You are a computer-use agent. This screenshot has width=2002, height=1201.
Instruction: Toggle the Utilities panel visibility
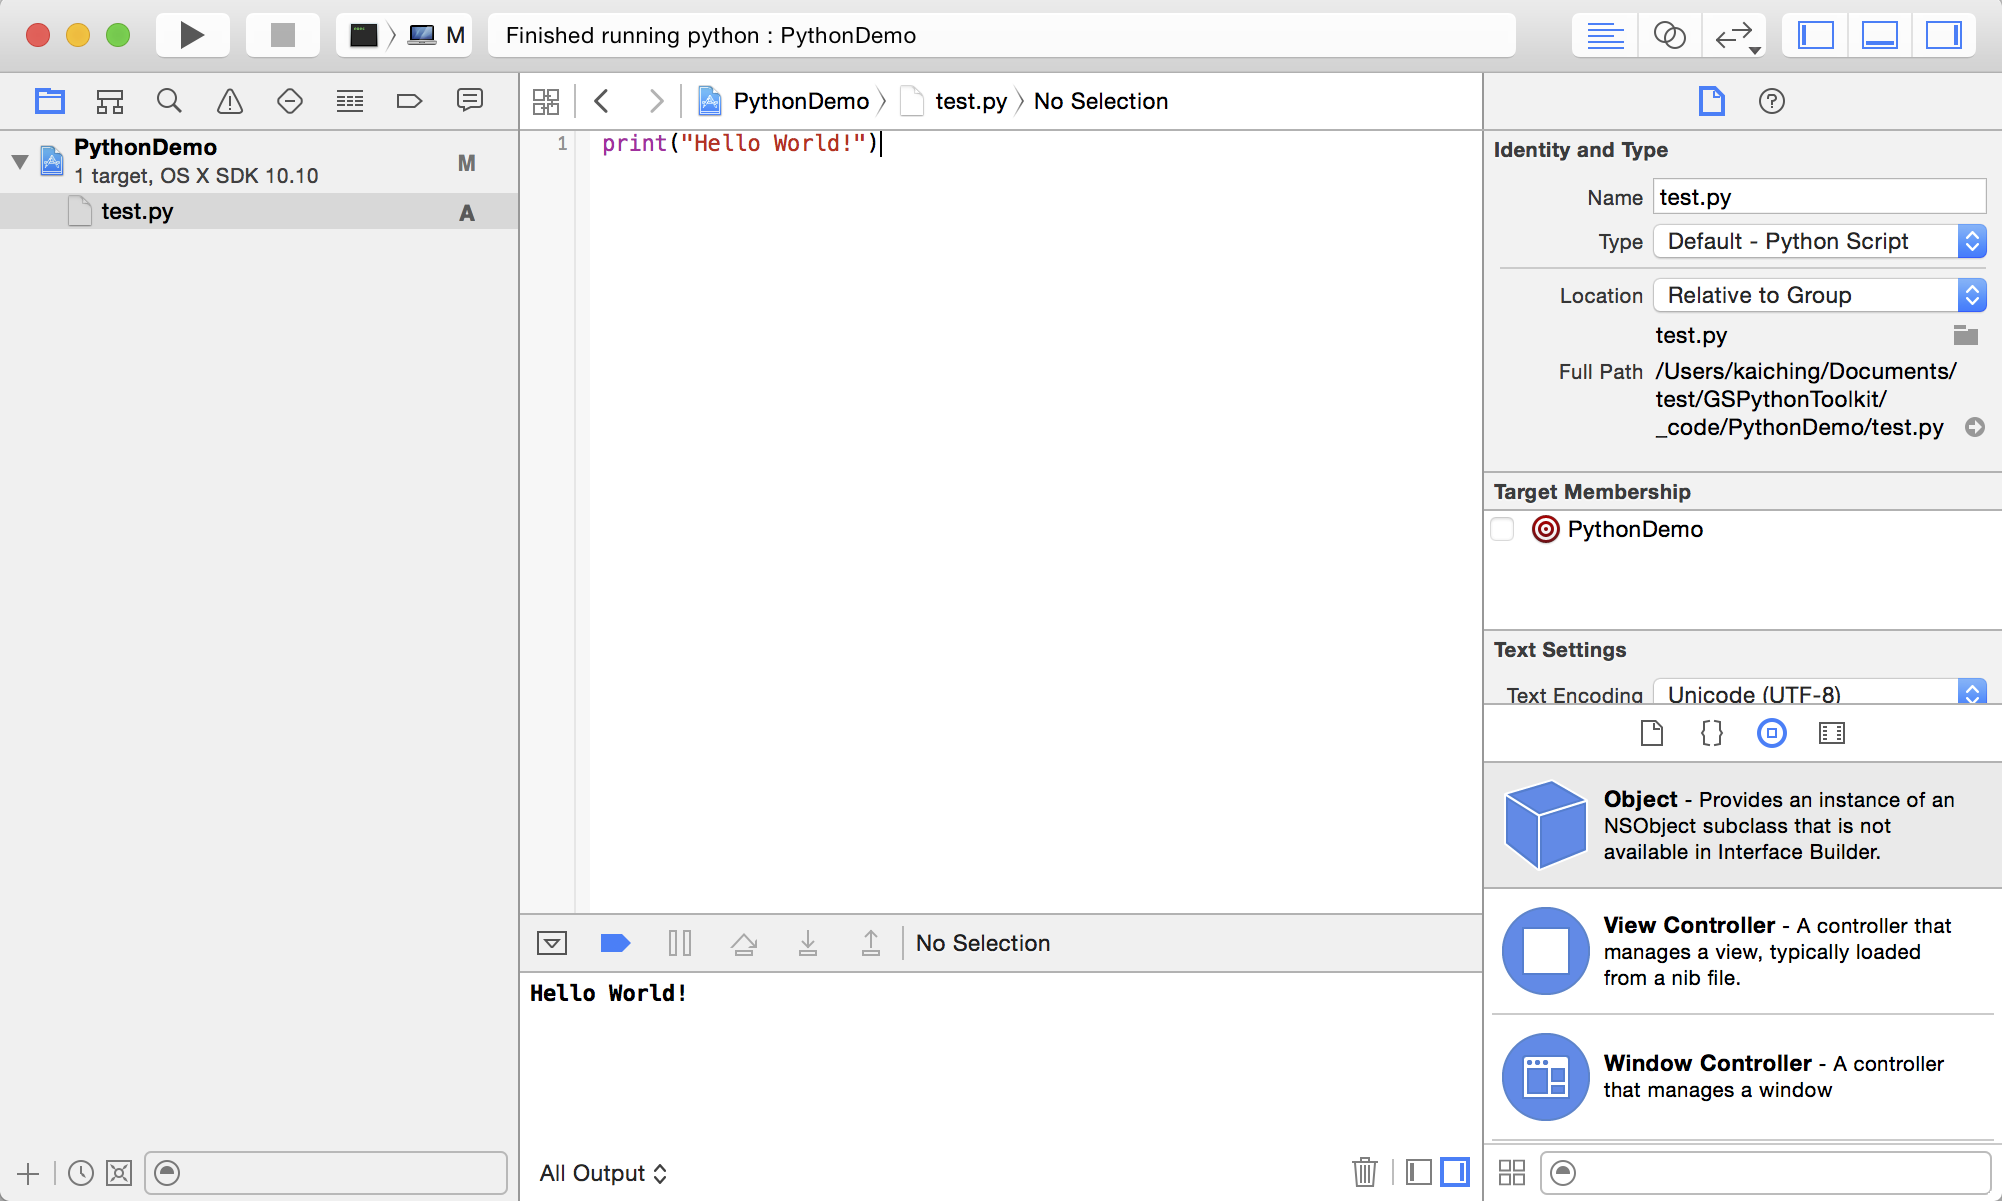click(1943, 36)
